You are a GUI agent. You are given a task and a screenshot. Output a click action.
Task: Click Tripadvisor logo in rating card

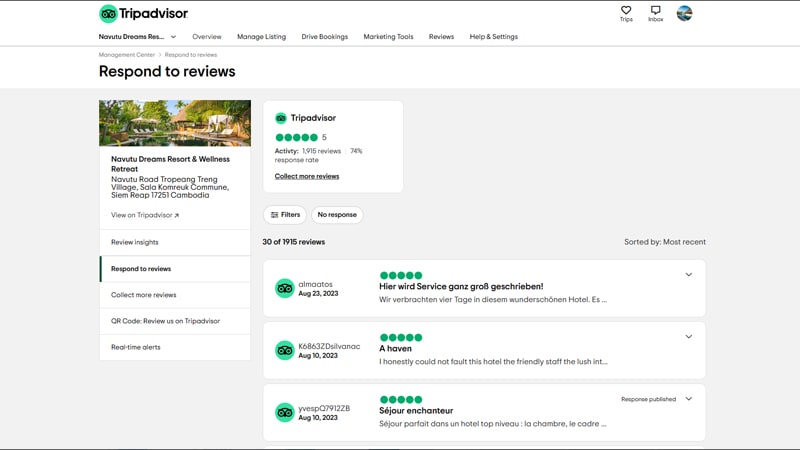281,118
